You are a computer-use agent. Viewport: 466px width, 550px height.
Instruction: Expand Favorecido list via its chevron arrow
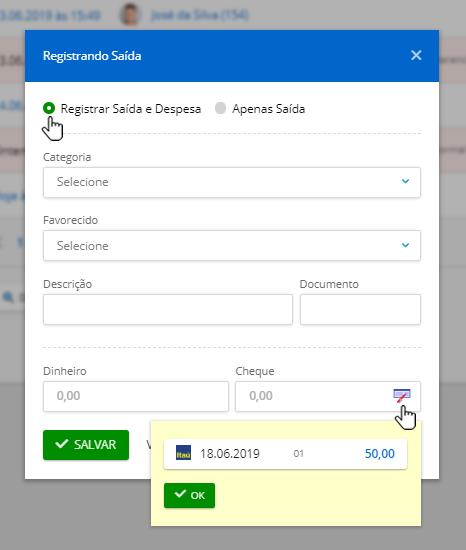(405, 245)
